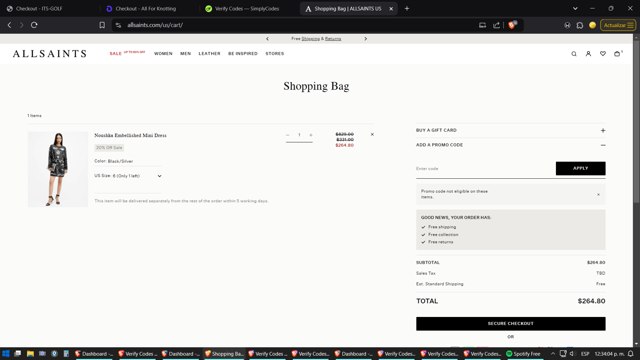The width and height of the screenshot is (640, 360).
Task: Bookmark this page
Action: [x=102, y=25]
